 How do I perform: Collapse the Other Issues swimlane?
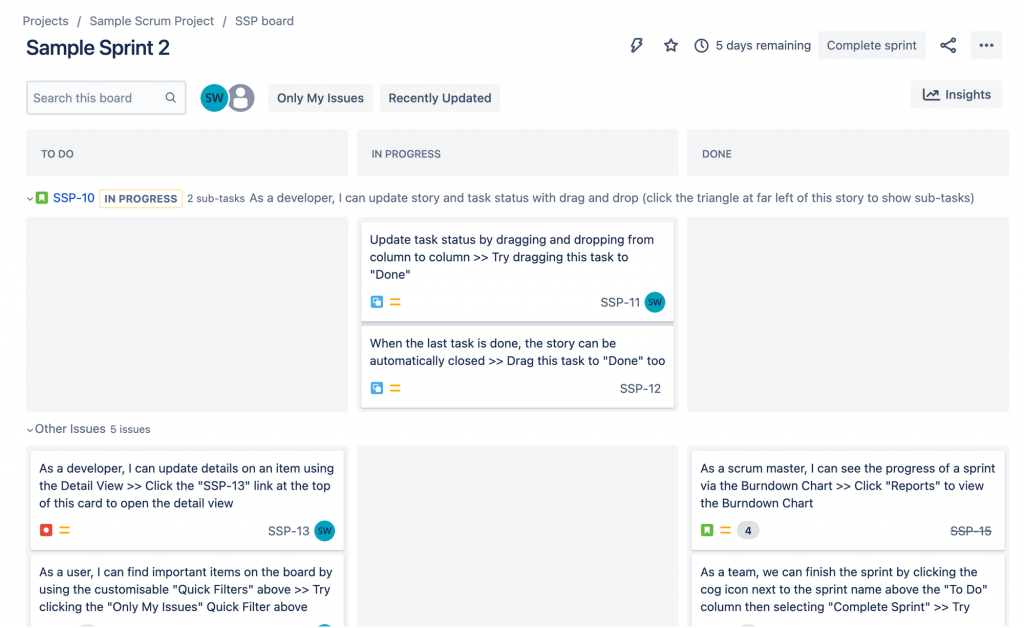click(x=30, y=429)
